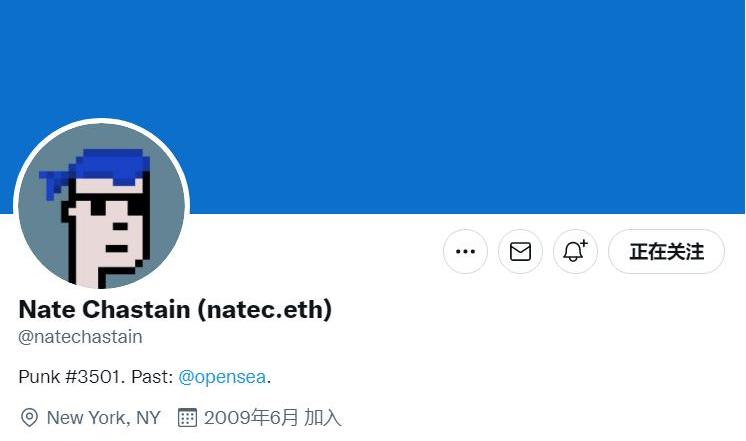The image size is (746, 441).
Task: Select the Nate Chastain display name
Action: tap(104, 309)
